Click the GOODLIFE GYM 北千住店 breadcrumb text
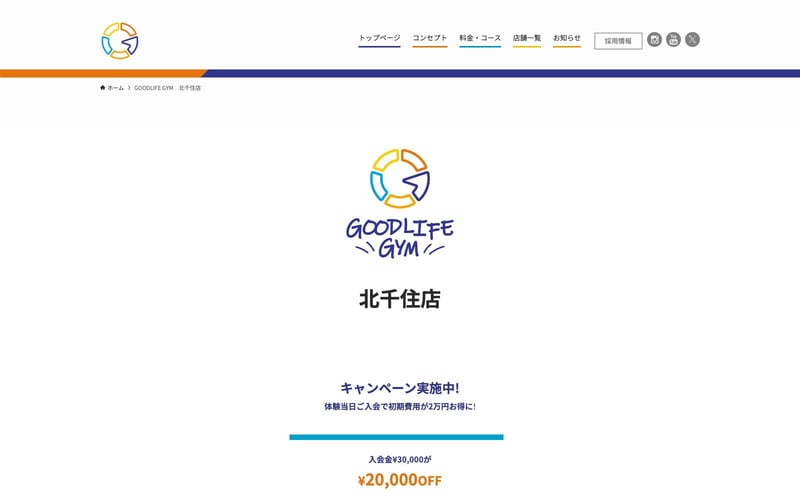 (x=167, y=88)
